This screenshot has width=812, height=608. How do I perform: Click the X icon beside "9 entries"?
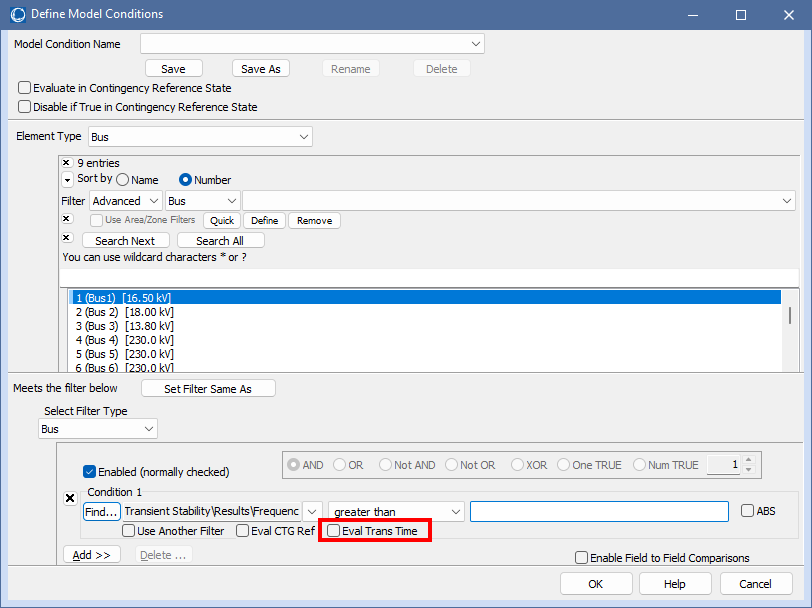click(x=67, y=162)
